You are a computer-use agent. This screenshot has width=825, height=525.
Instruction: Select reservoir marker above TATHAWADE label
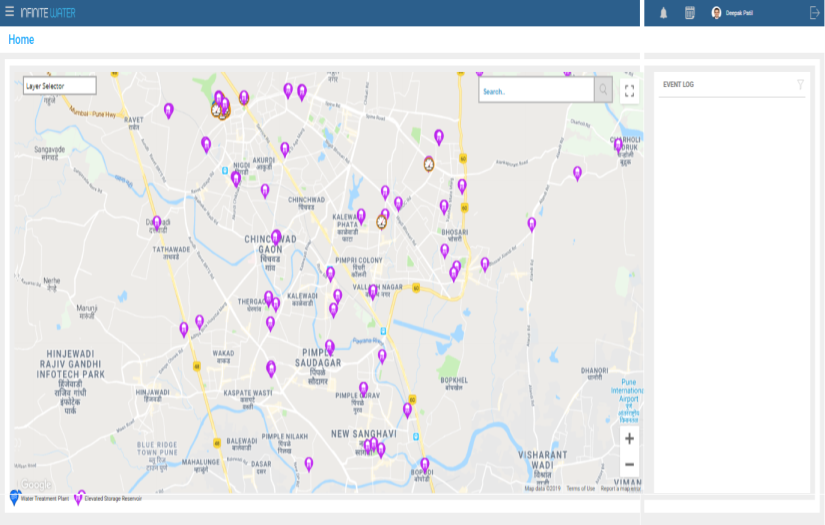pyautogui.click(x=157, y=223)
